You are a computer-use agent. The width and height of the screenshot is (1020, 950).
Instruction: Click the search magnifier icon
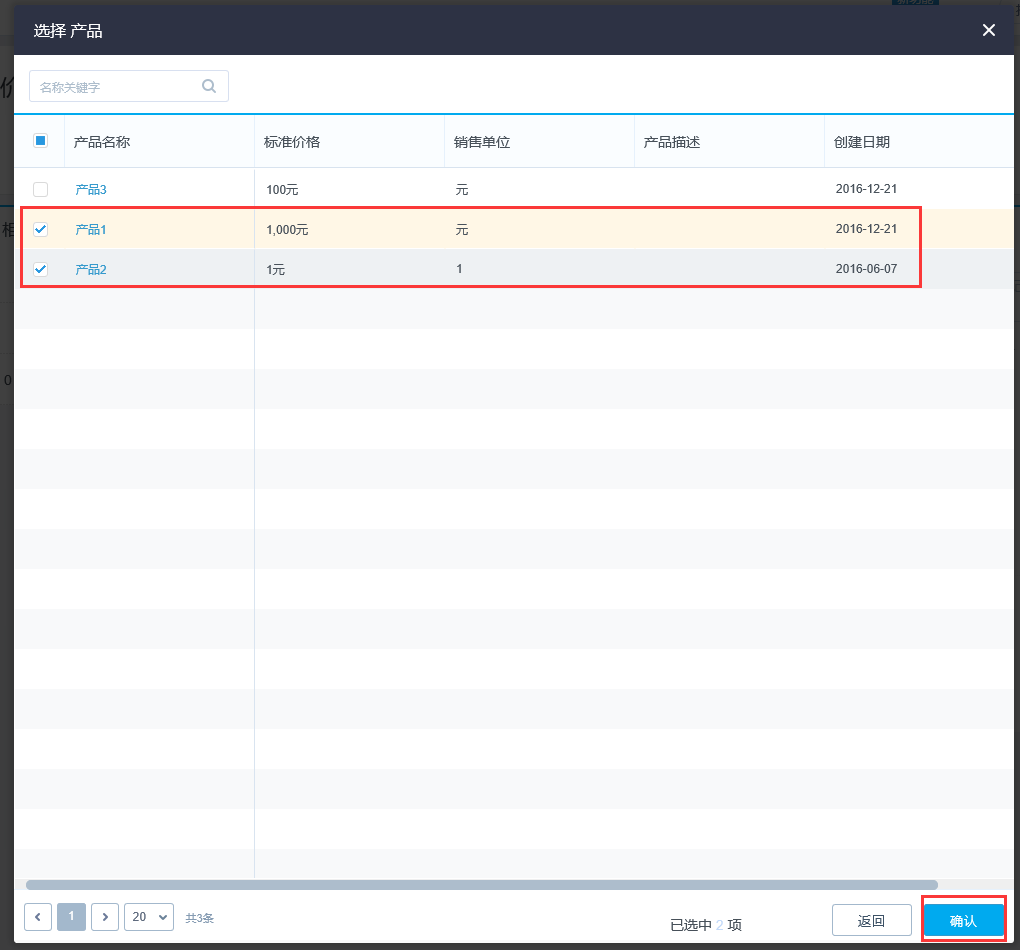pyautogui.click(x=209, y=86)
